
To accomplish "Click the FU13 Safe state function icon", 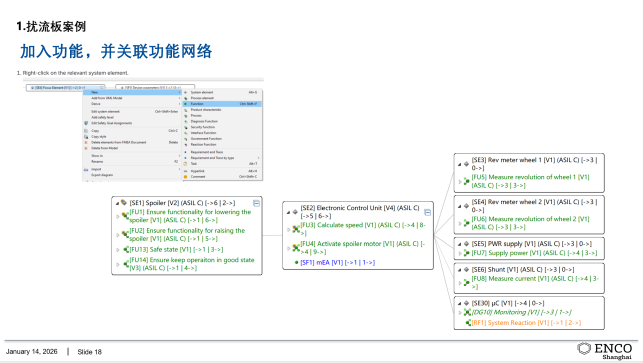I will click(126, 249).
